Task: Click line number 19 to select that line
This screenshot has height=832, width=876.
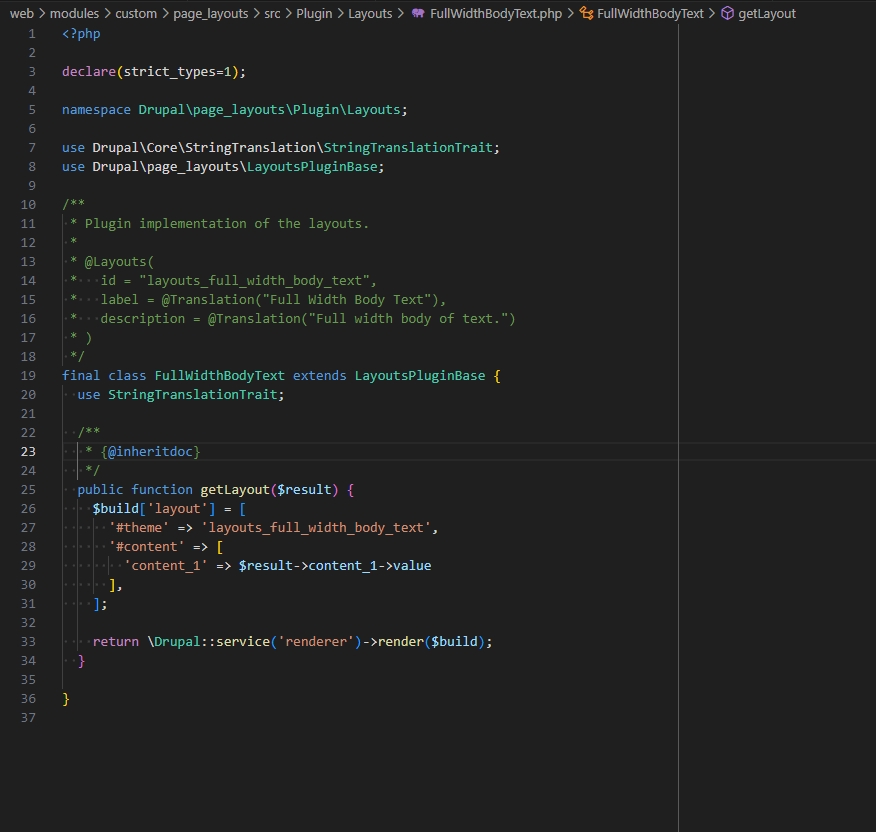Action: (28, 375)
